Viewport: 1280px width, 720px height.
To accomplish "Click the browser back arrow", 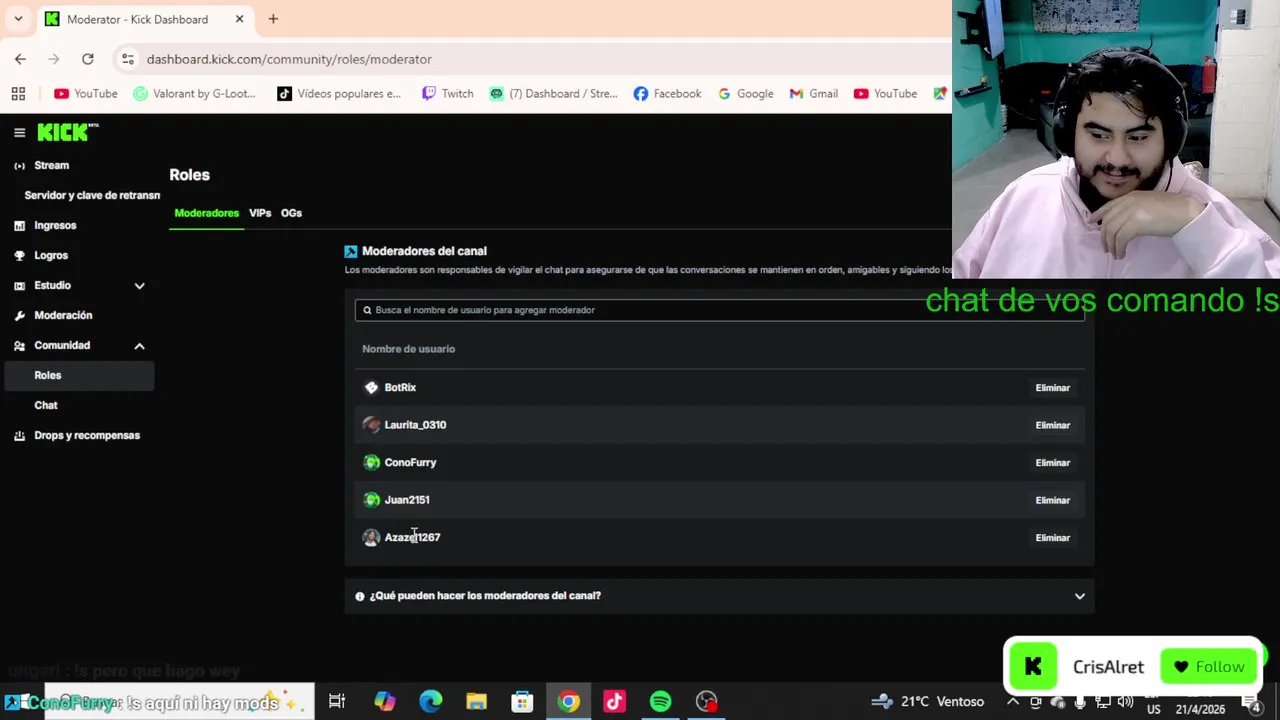I will tap(20, 59).
